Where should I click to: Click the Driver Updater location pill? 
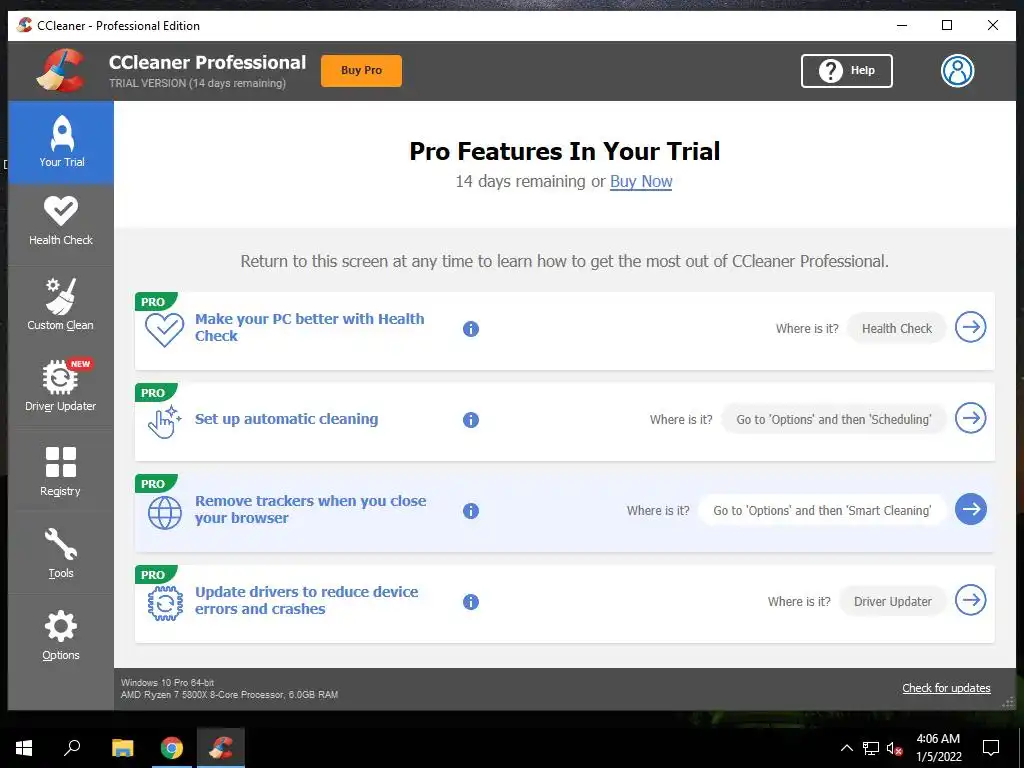point(893,601)
